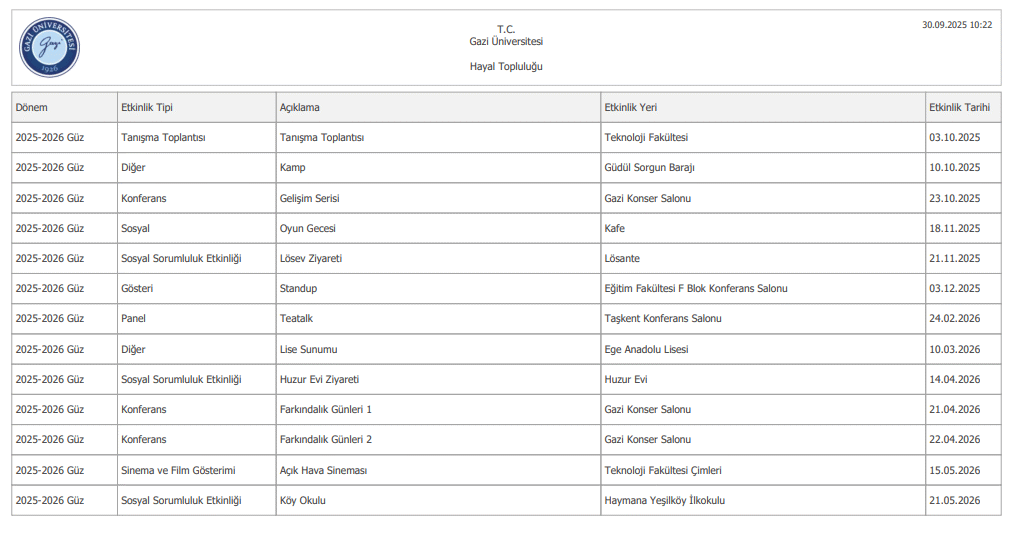The width and height of the screenshot is (1016, 534).
Task: Click the Güdül Sorgun Barajı location cell
Action: [649, 168]
